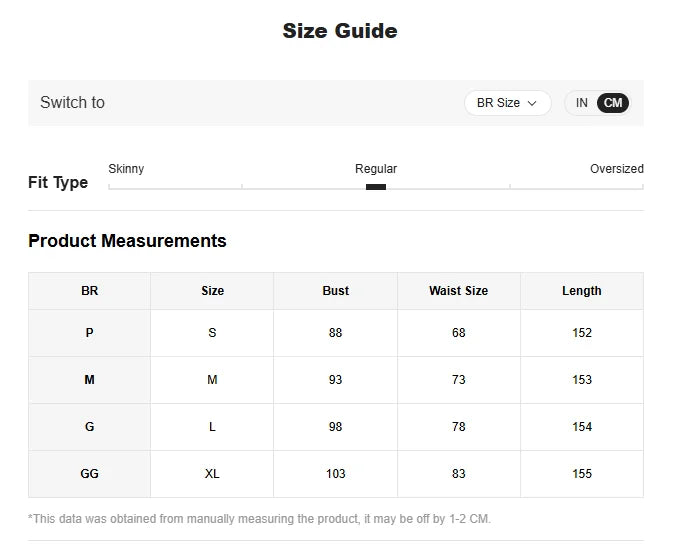Click the Size column header
The height and width of the screenshot is (554, 673).
(x=212, y=291)
